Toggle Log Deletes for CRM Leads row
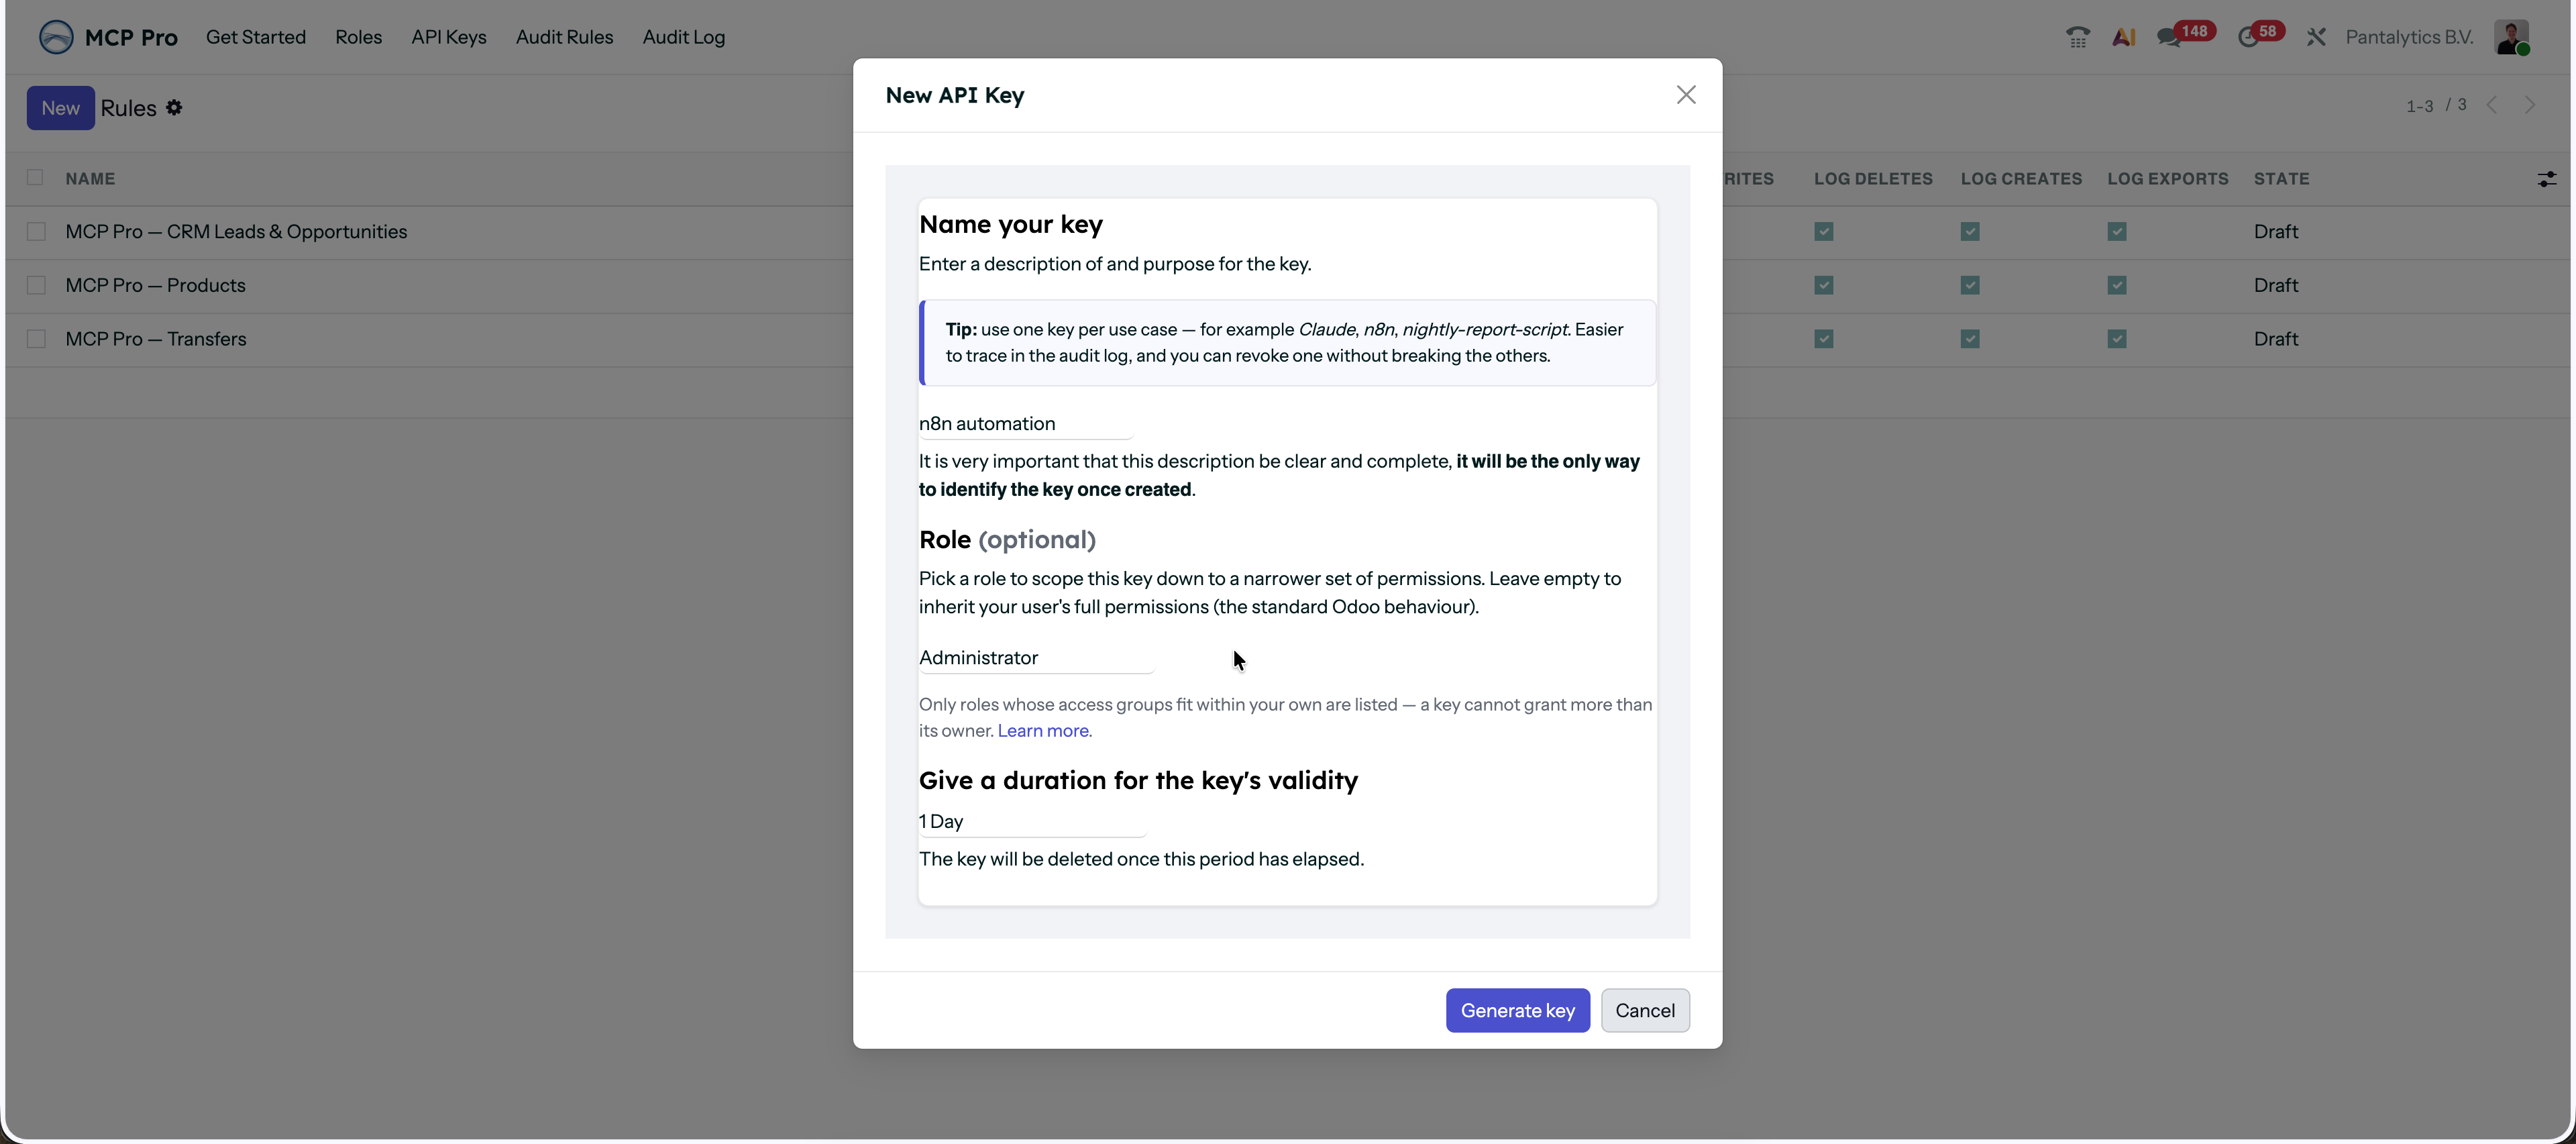The image size is (2576, 1144). click(x=1824, y=232)
